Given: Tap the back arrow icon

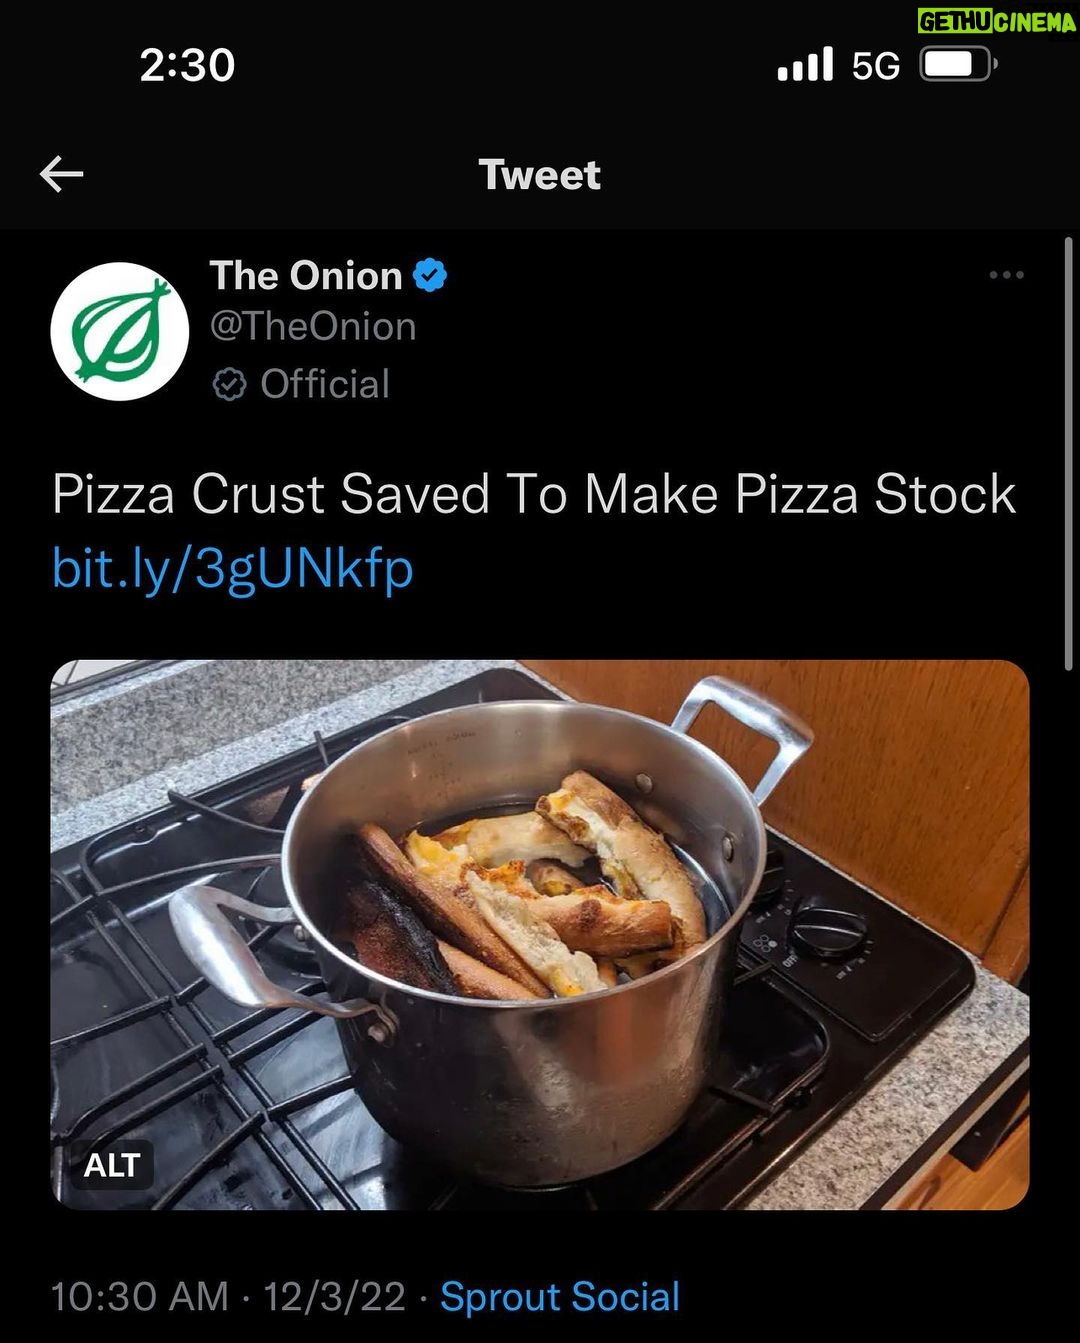Looking at the screenshot, I should click(x=61, y=175).
